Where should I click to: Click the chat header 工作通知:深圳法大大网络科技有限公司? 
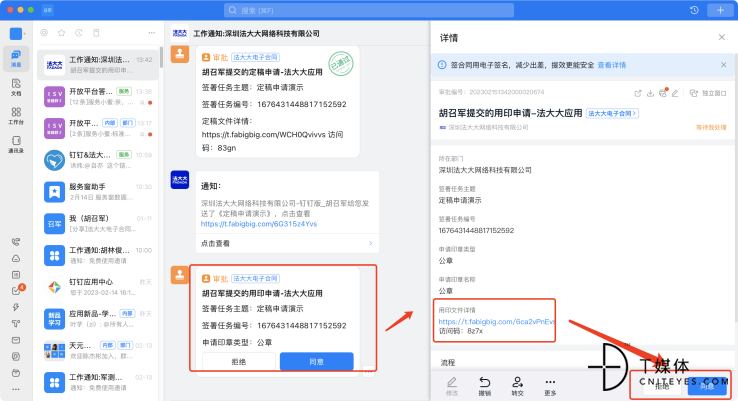click(257, 33)
